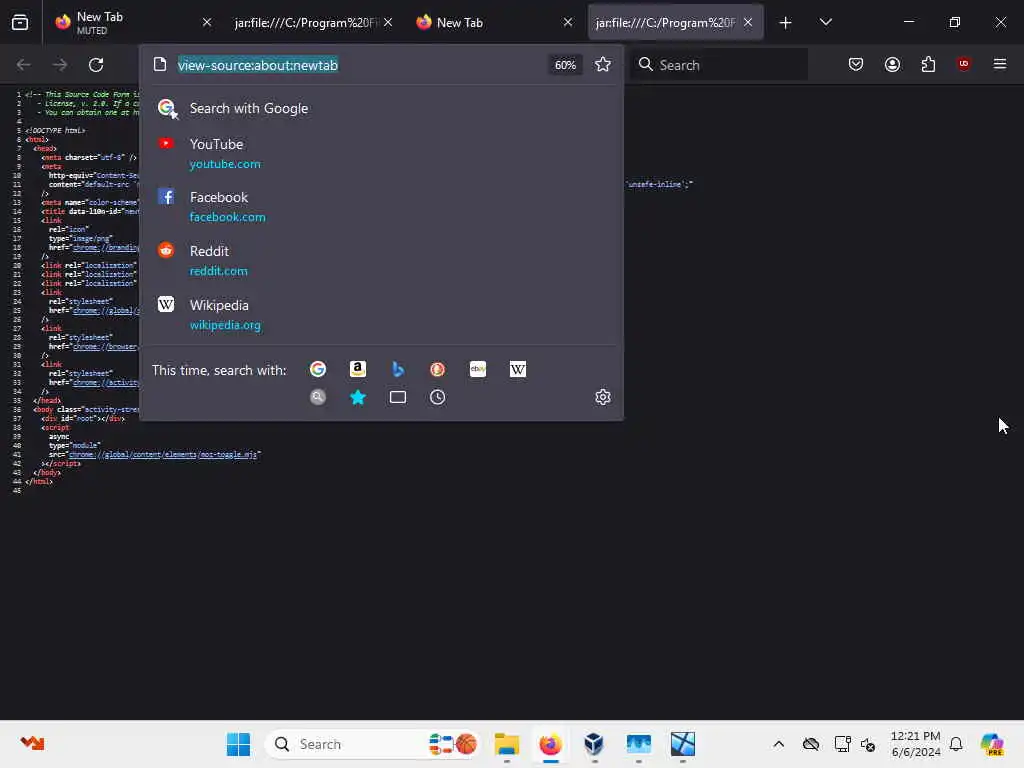
Task: Choose Search with Google suggestion
Action: (x=381, y=108)
